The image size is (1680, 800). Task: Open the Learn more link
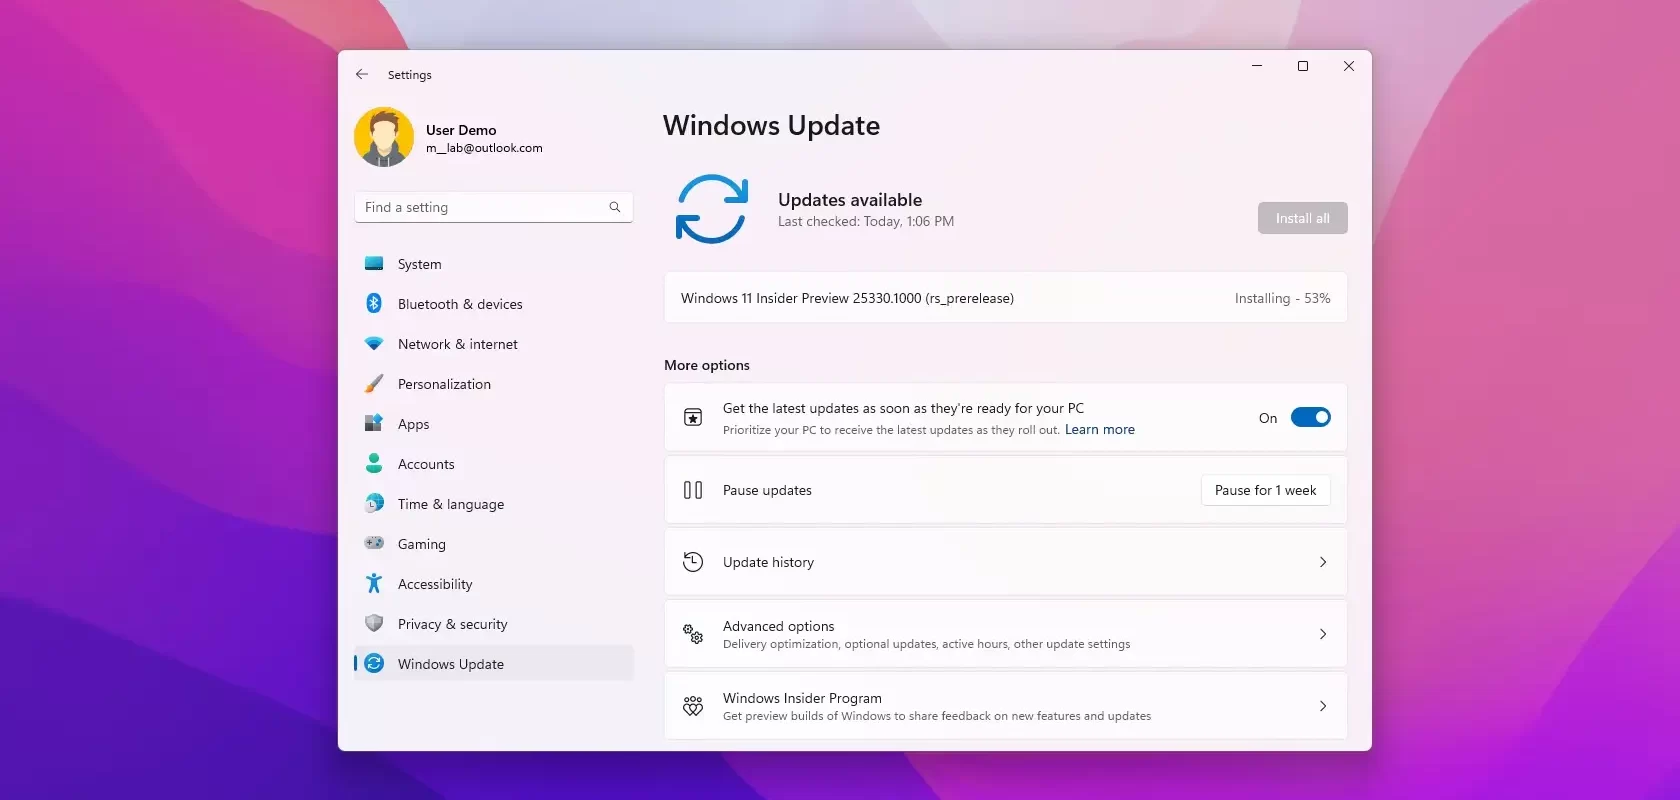1100,430
